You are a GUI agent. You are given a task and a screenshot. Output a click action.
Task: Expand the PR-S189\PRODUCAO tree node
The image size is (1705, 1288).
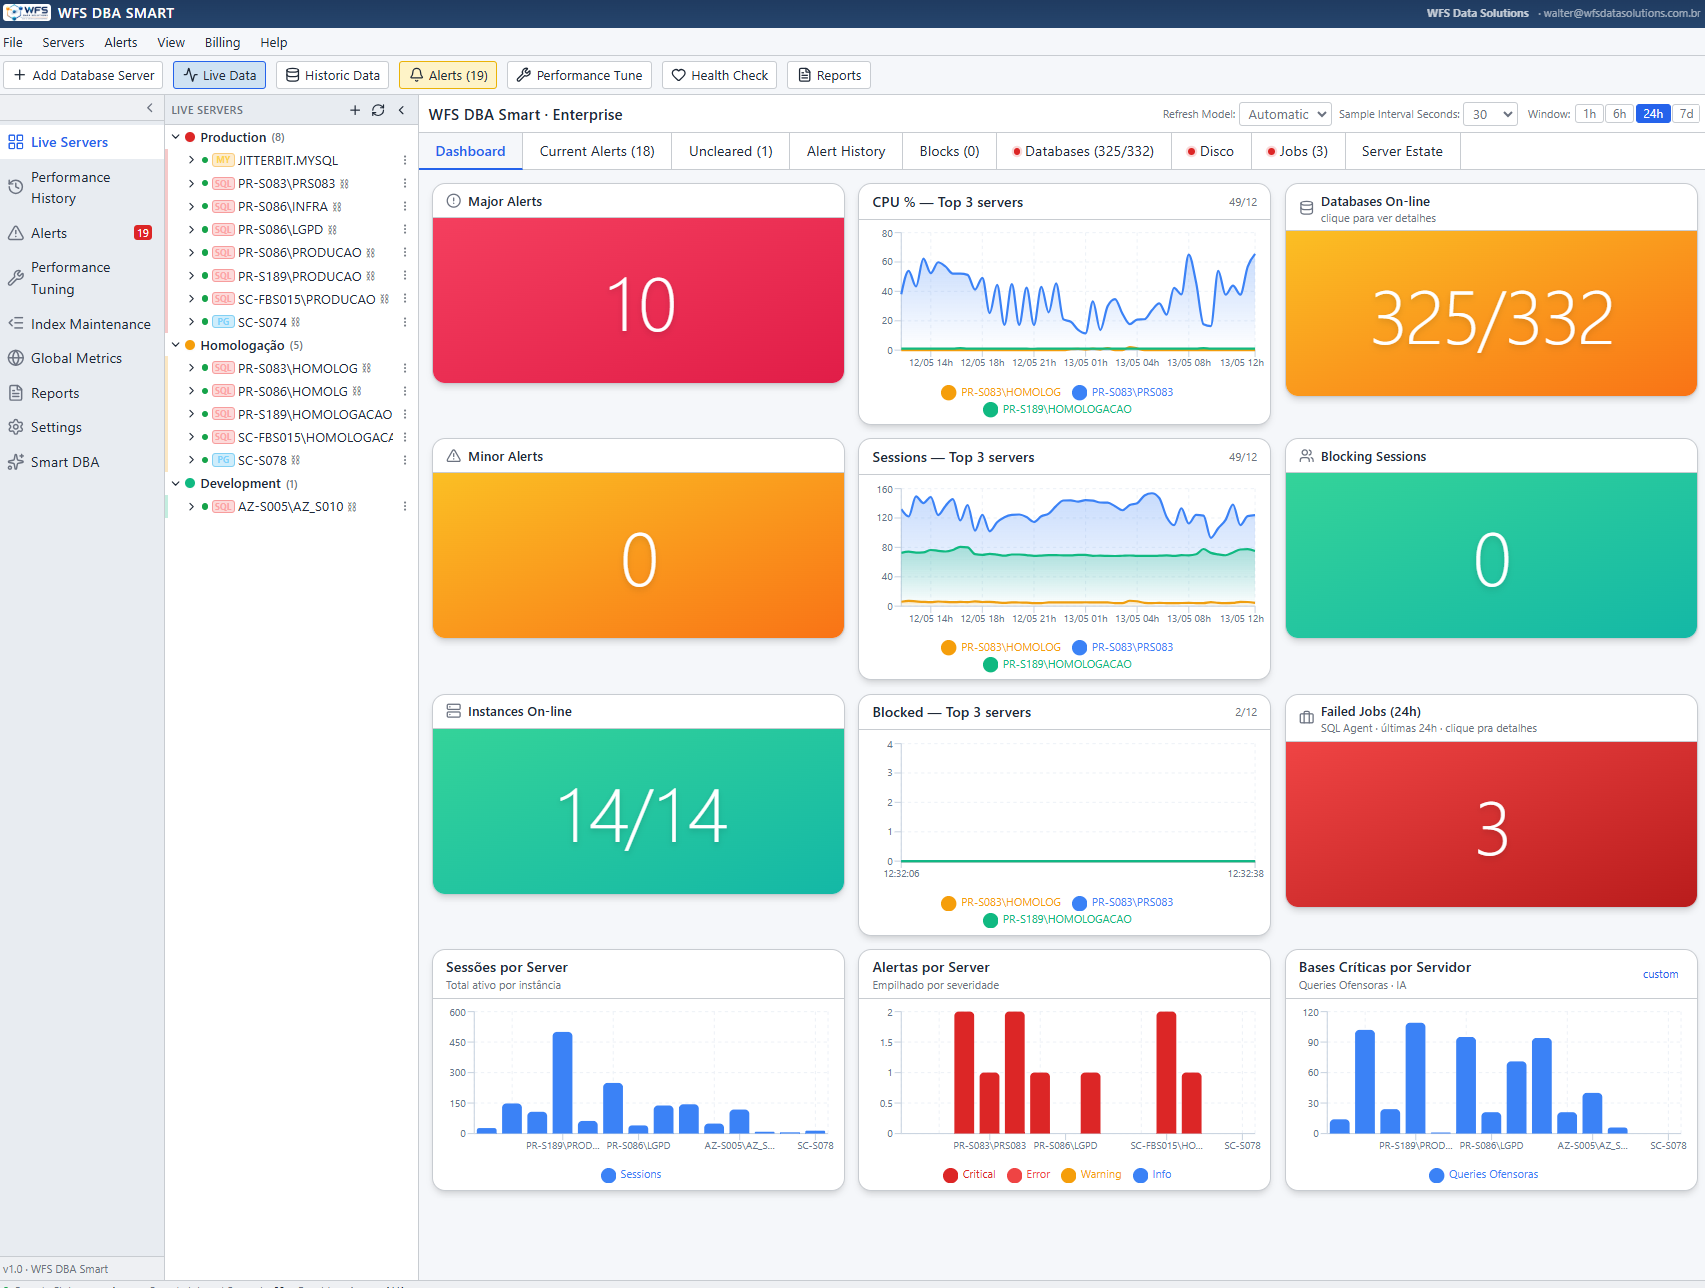[191, 276]
